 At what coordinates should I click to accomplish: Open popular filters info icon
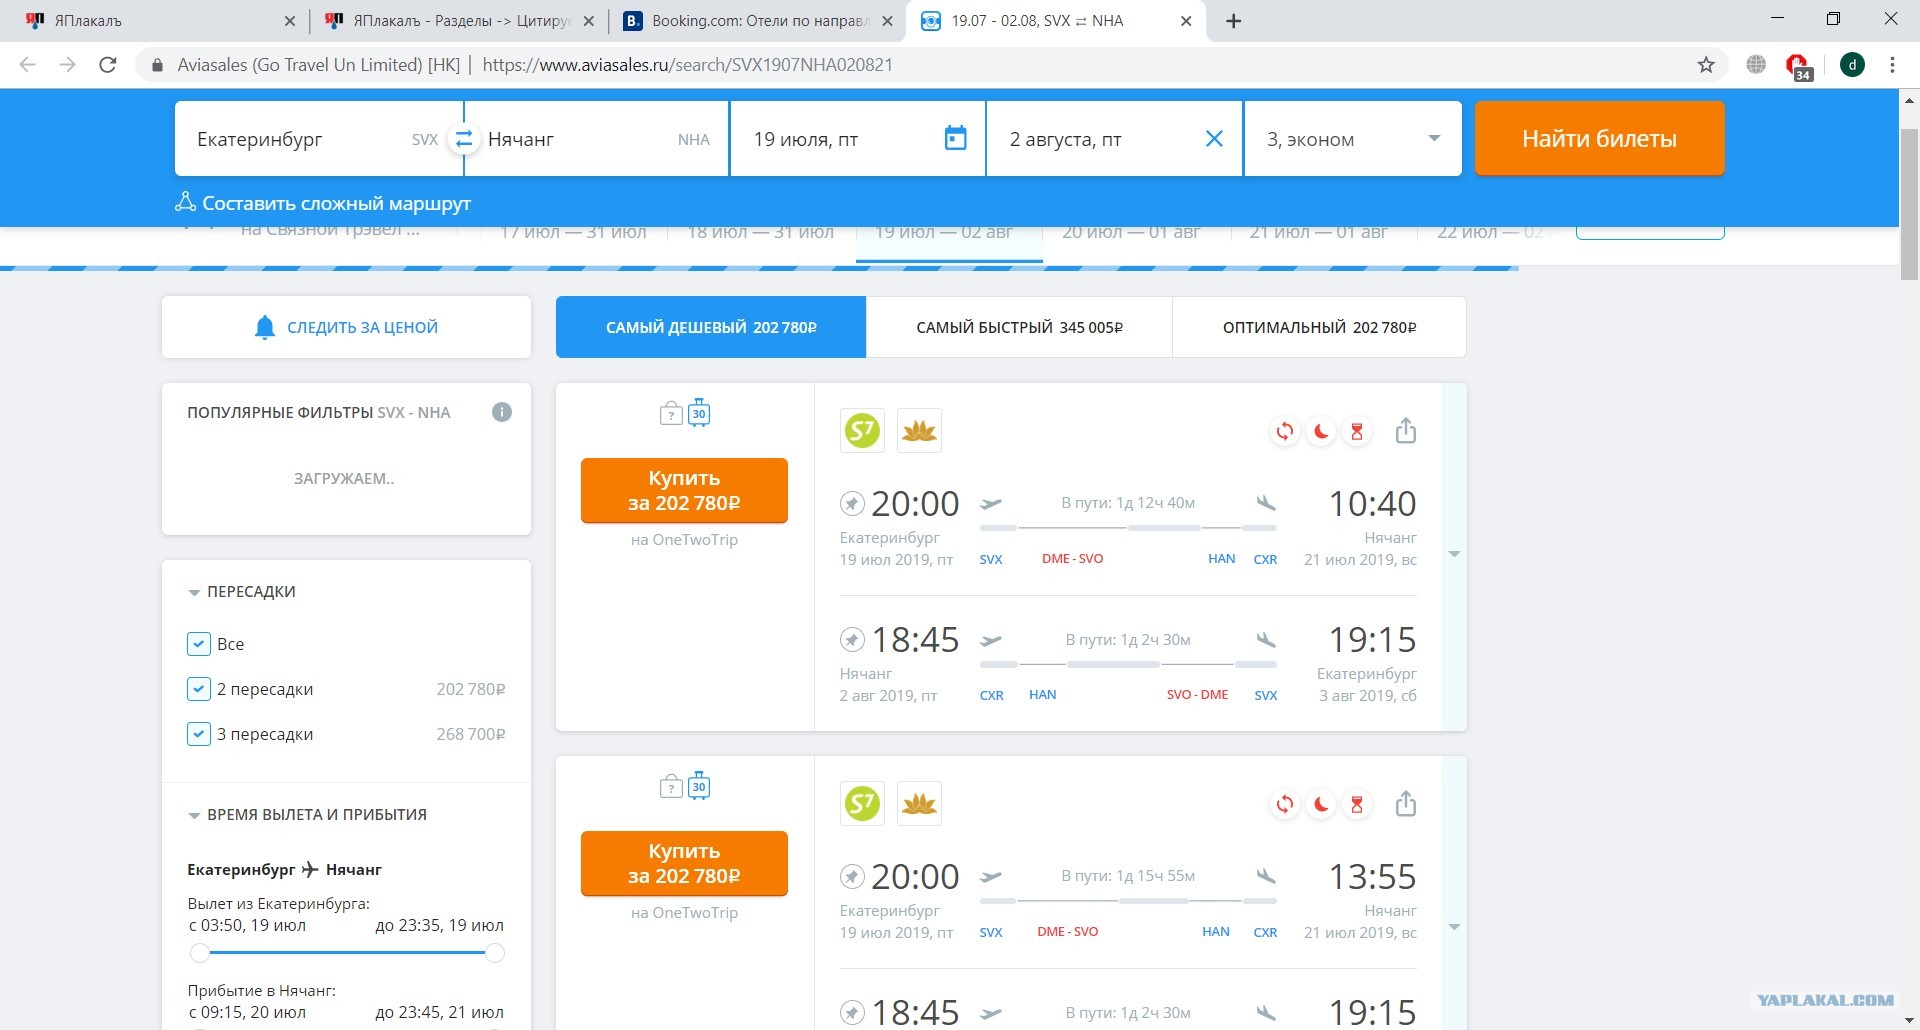pyautogui.click(x=502, y=412)
